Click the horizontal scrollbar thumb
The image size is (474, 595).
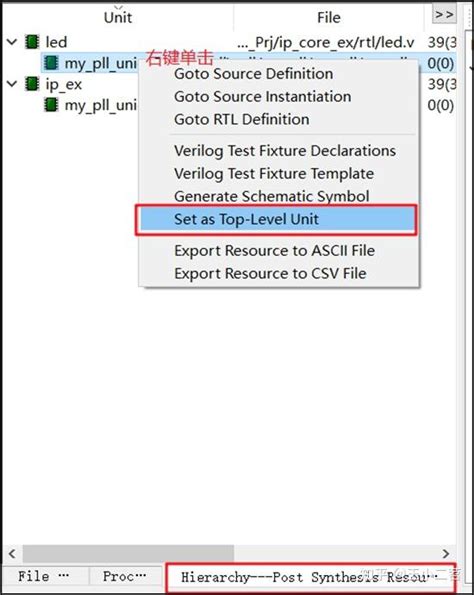[128, 554]
